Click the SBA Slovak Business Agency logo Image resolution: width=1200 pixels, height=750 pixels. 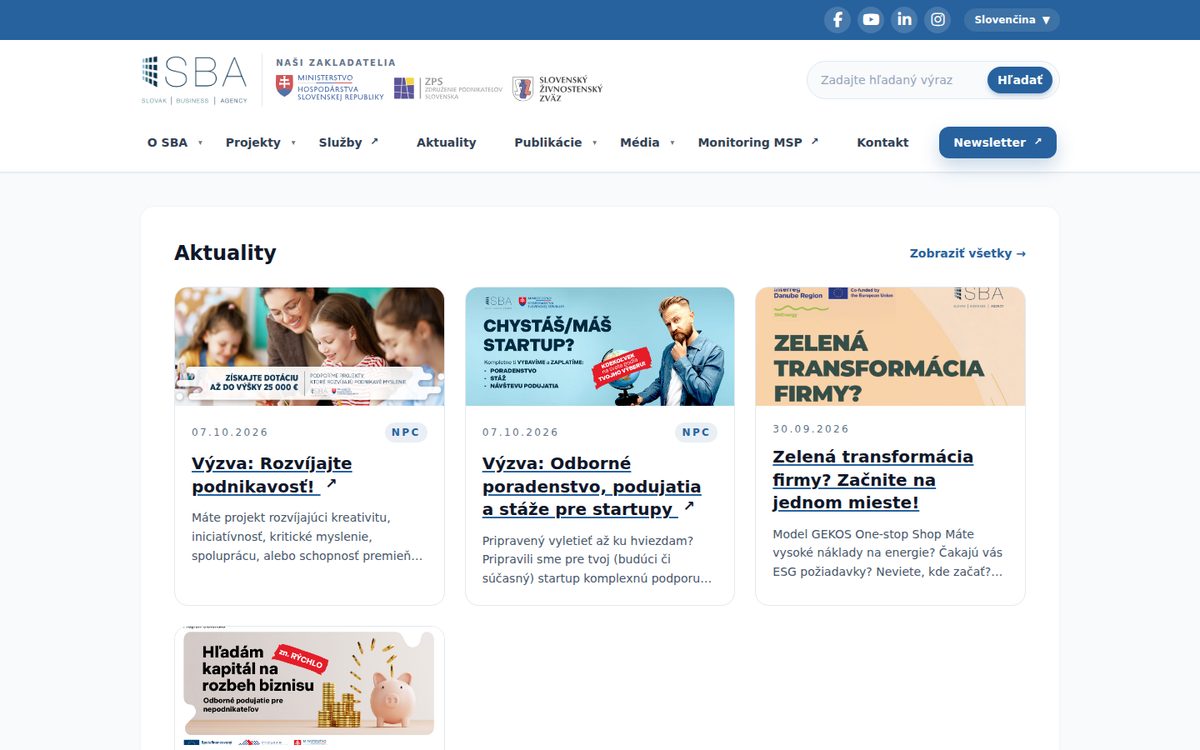click(194, 80)
